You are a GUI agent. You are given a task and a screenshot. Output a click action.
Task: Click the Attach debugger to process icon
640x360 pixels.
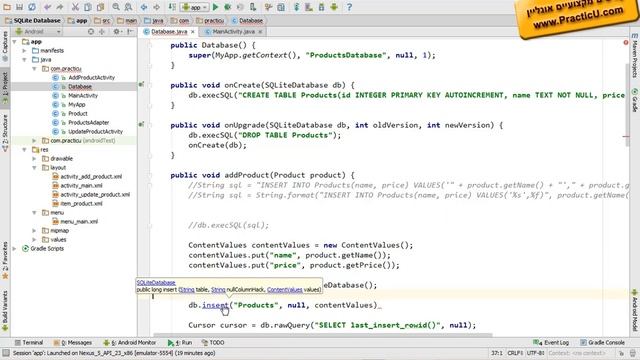[253, 7]
